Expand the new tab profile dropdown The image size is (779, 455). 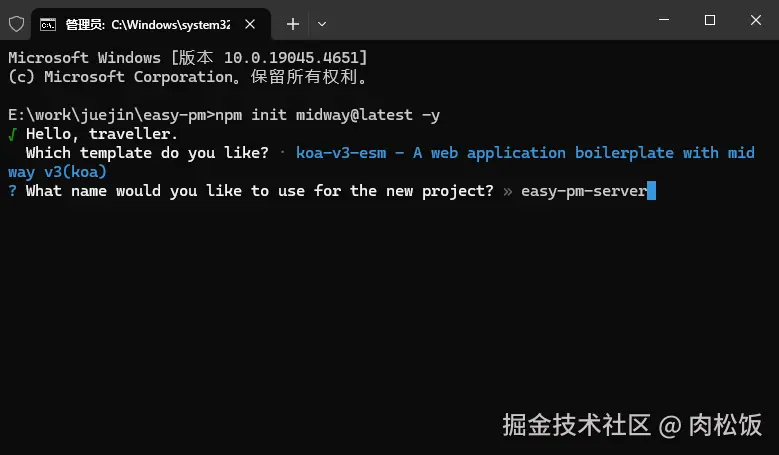click(x=322, y=23)
